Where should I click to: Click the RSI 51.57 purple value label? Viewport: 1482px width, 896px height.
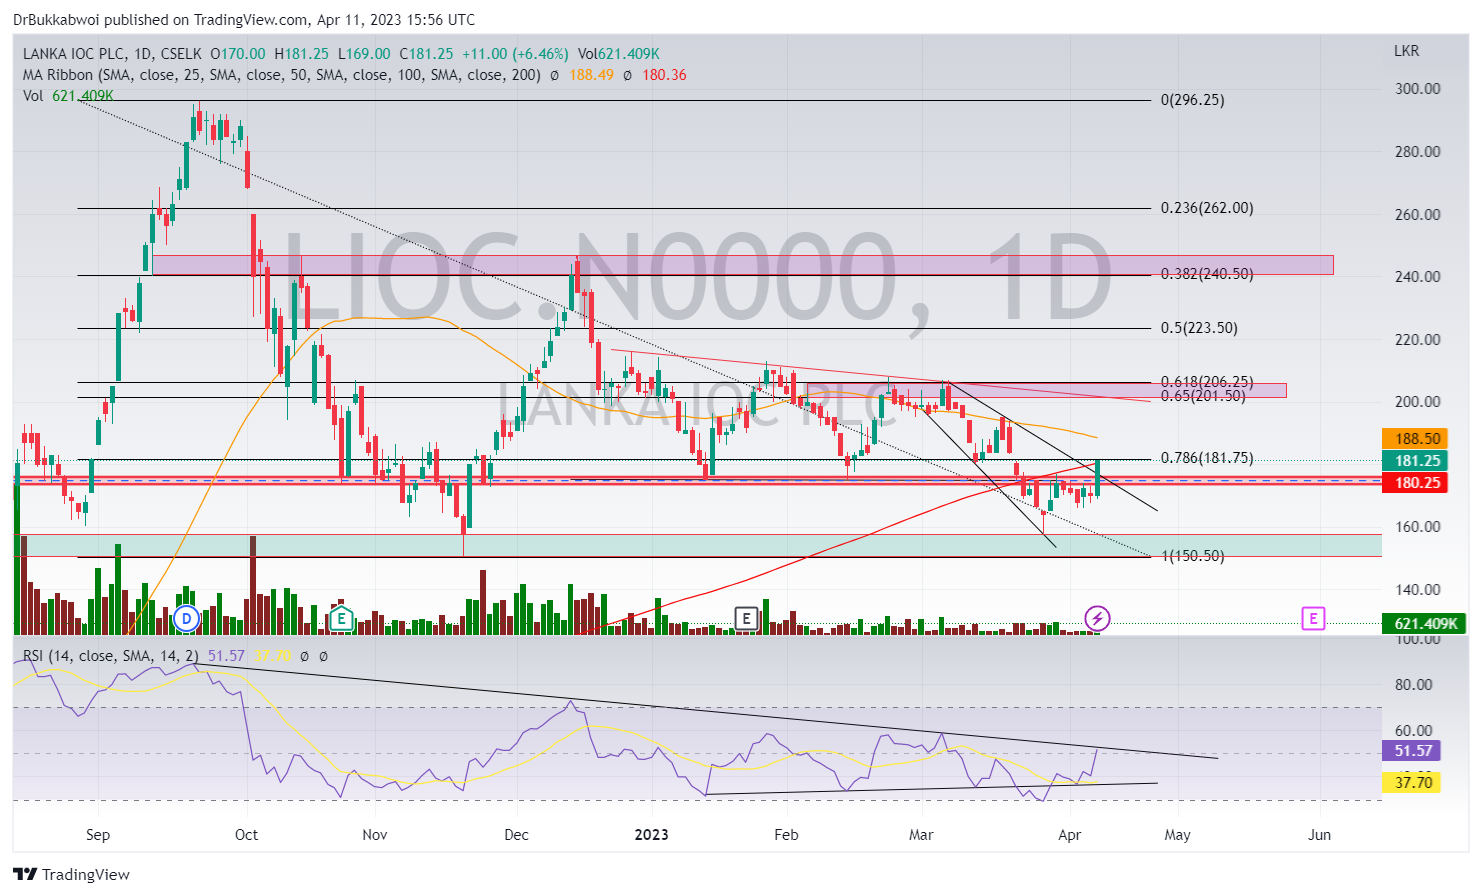pyautogui.click(x=1411, y=751)
